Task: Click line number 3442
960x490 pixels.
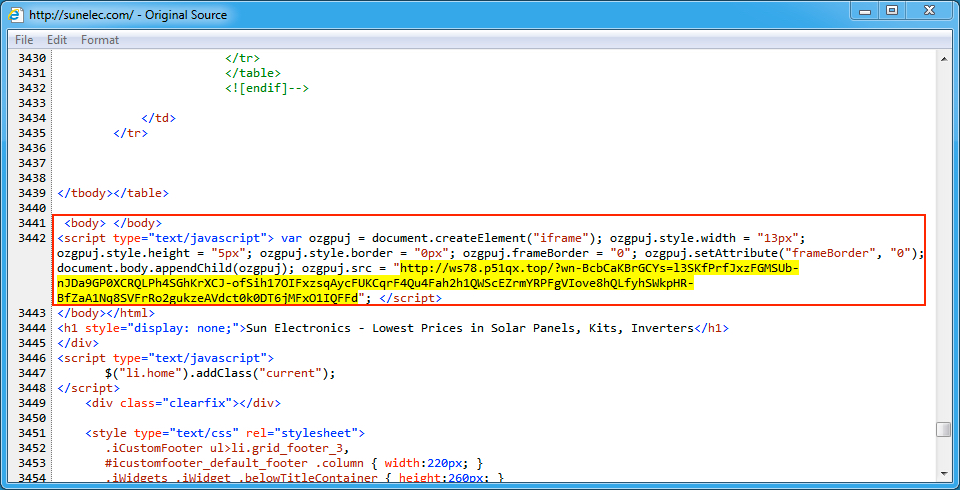Action: tap(33, 238)
